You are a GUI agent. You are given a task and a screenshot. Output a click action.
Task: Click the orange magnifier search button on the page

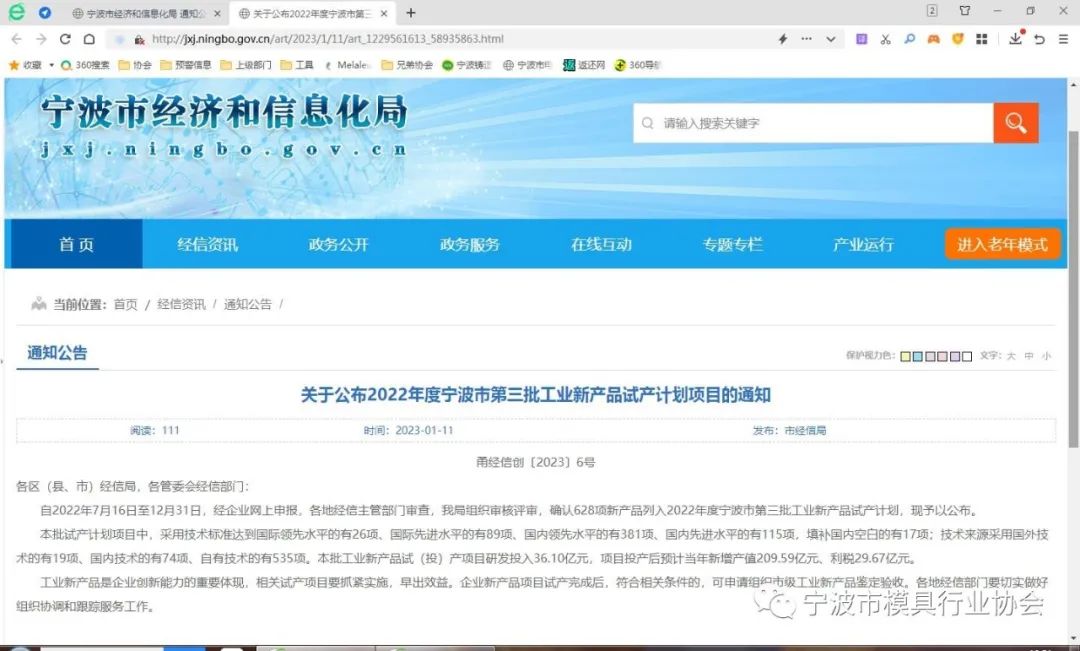[1016, 122]
